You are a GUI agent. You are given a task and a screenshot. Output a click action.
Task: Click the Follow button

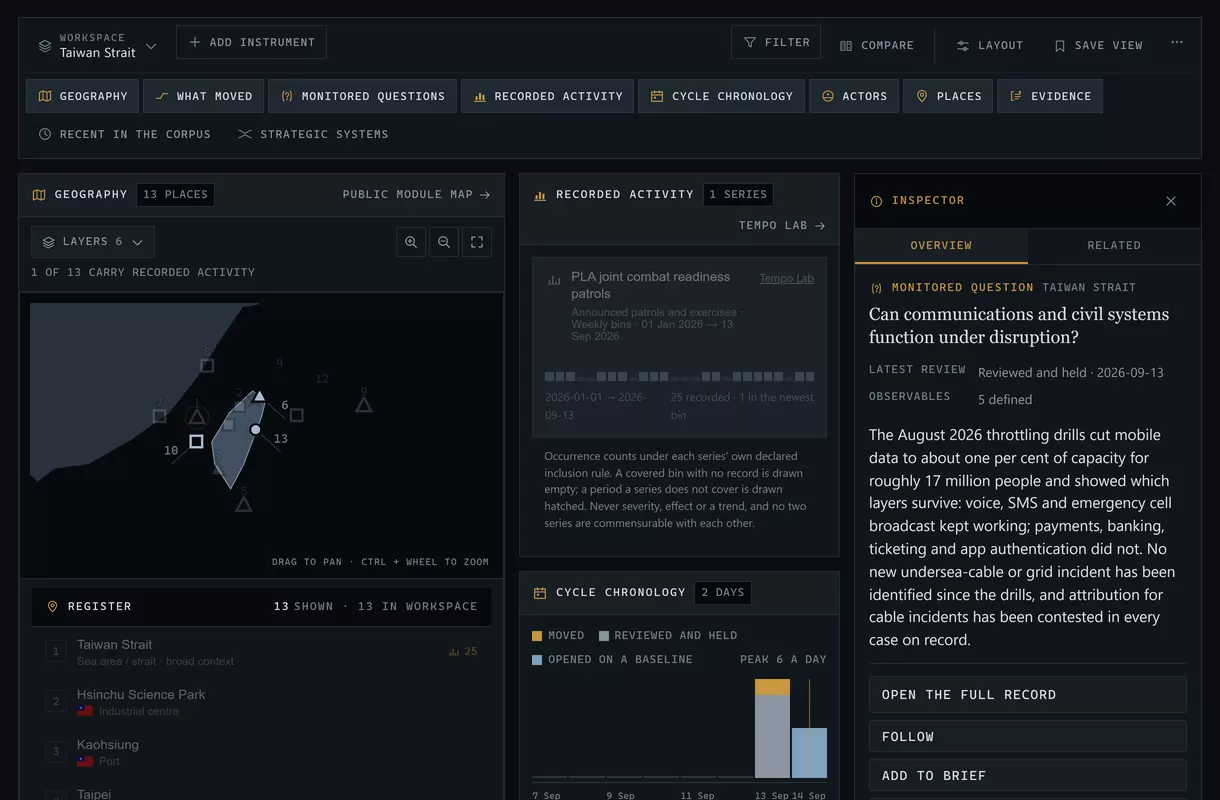click(x=1028, y=737)
